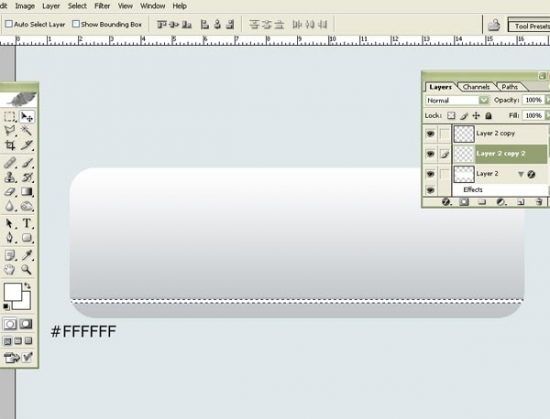
Task: Click the Tool Presets button
Action: click(x=529, y=26)
